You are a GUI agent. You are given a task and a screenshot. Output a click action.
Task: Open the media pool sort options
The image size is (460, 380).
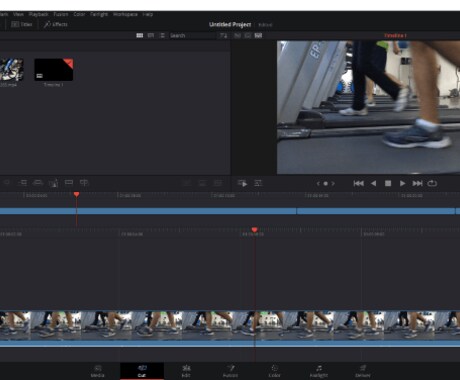click(x=223, y=35)
